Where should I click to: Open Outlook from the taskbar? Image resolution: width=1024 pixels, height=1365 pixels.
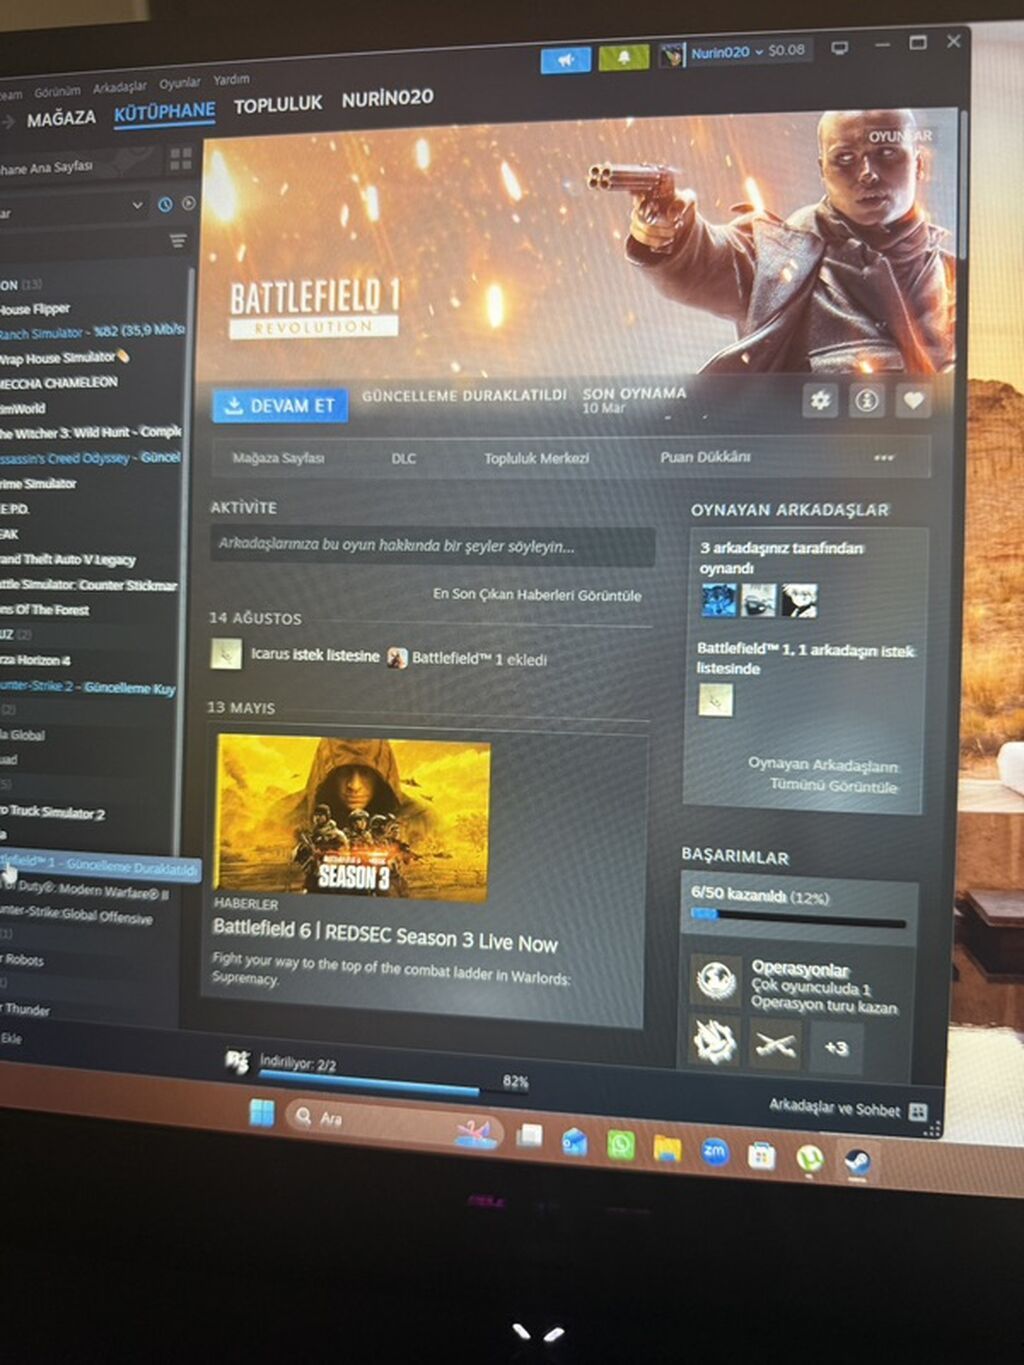[x=575, y=1141]
